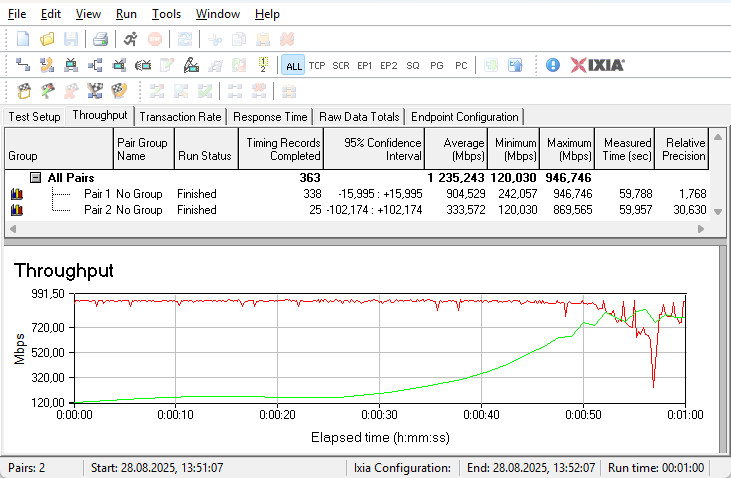Click the Add video pair TV icon
This screenshot has width=731, height=478.
(x=71, y=65)
